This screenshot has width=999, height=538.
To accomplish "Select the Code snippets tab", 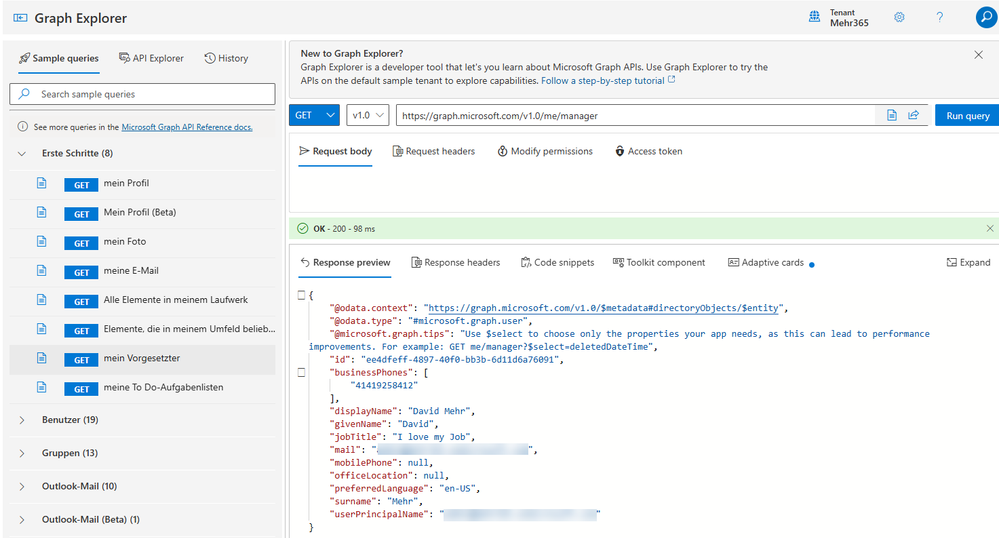I will (x=557, y=262).
